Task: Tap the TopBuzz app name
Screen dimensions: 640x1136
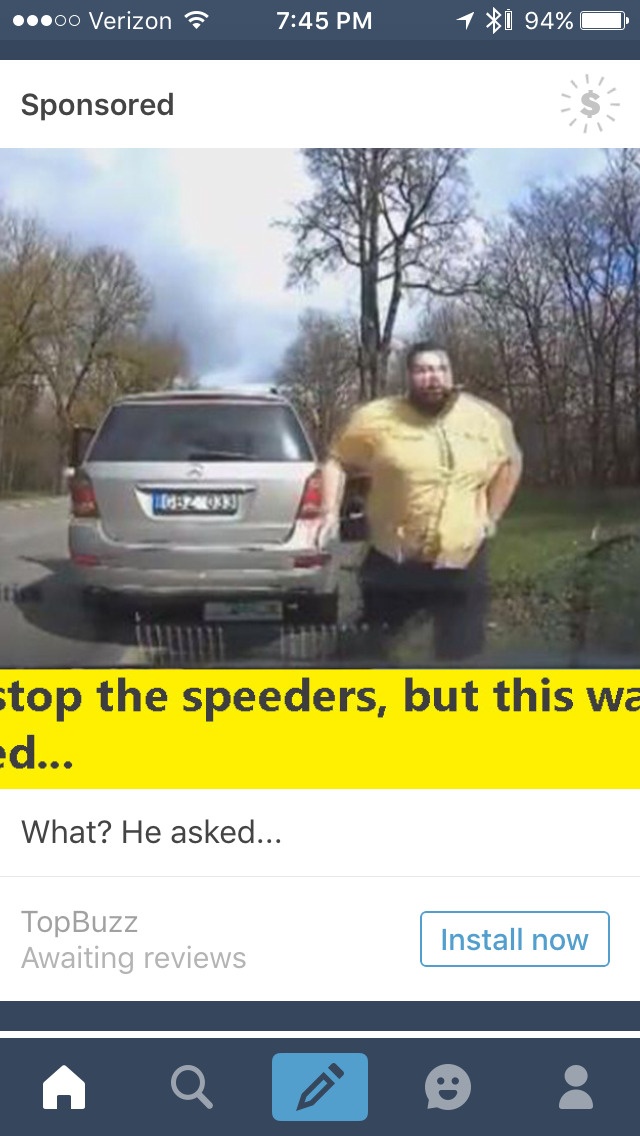Action: (80, 922)
